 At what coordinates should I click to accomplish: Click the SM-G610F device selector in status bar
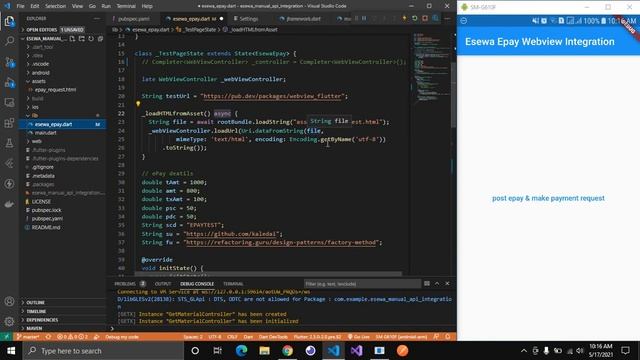401,337
